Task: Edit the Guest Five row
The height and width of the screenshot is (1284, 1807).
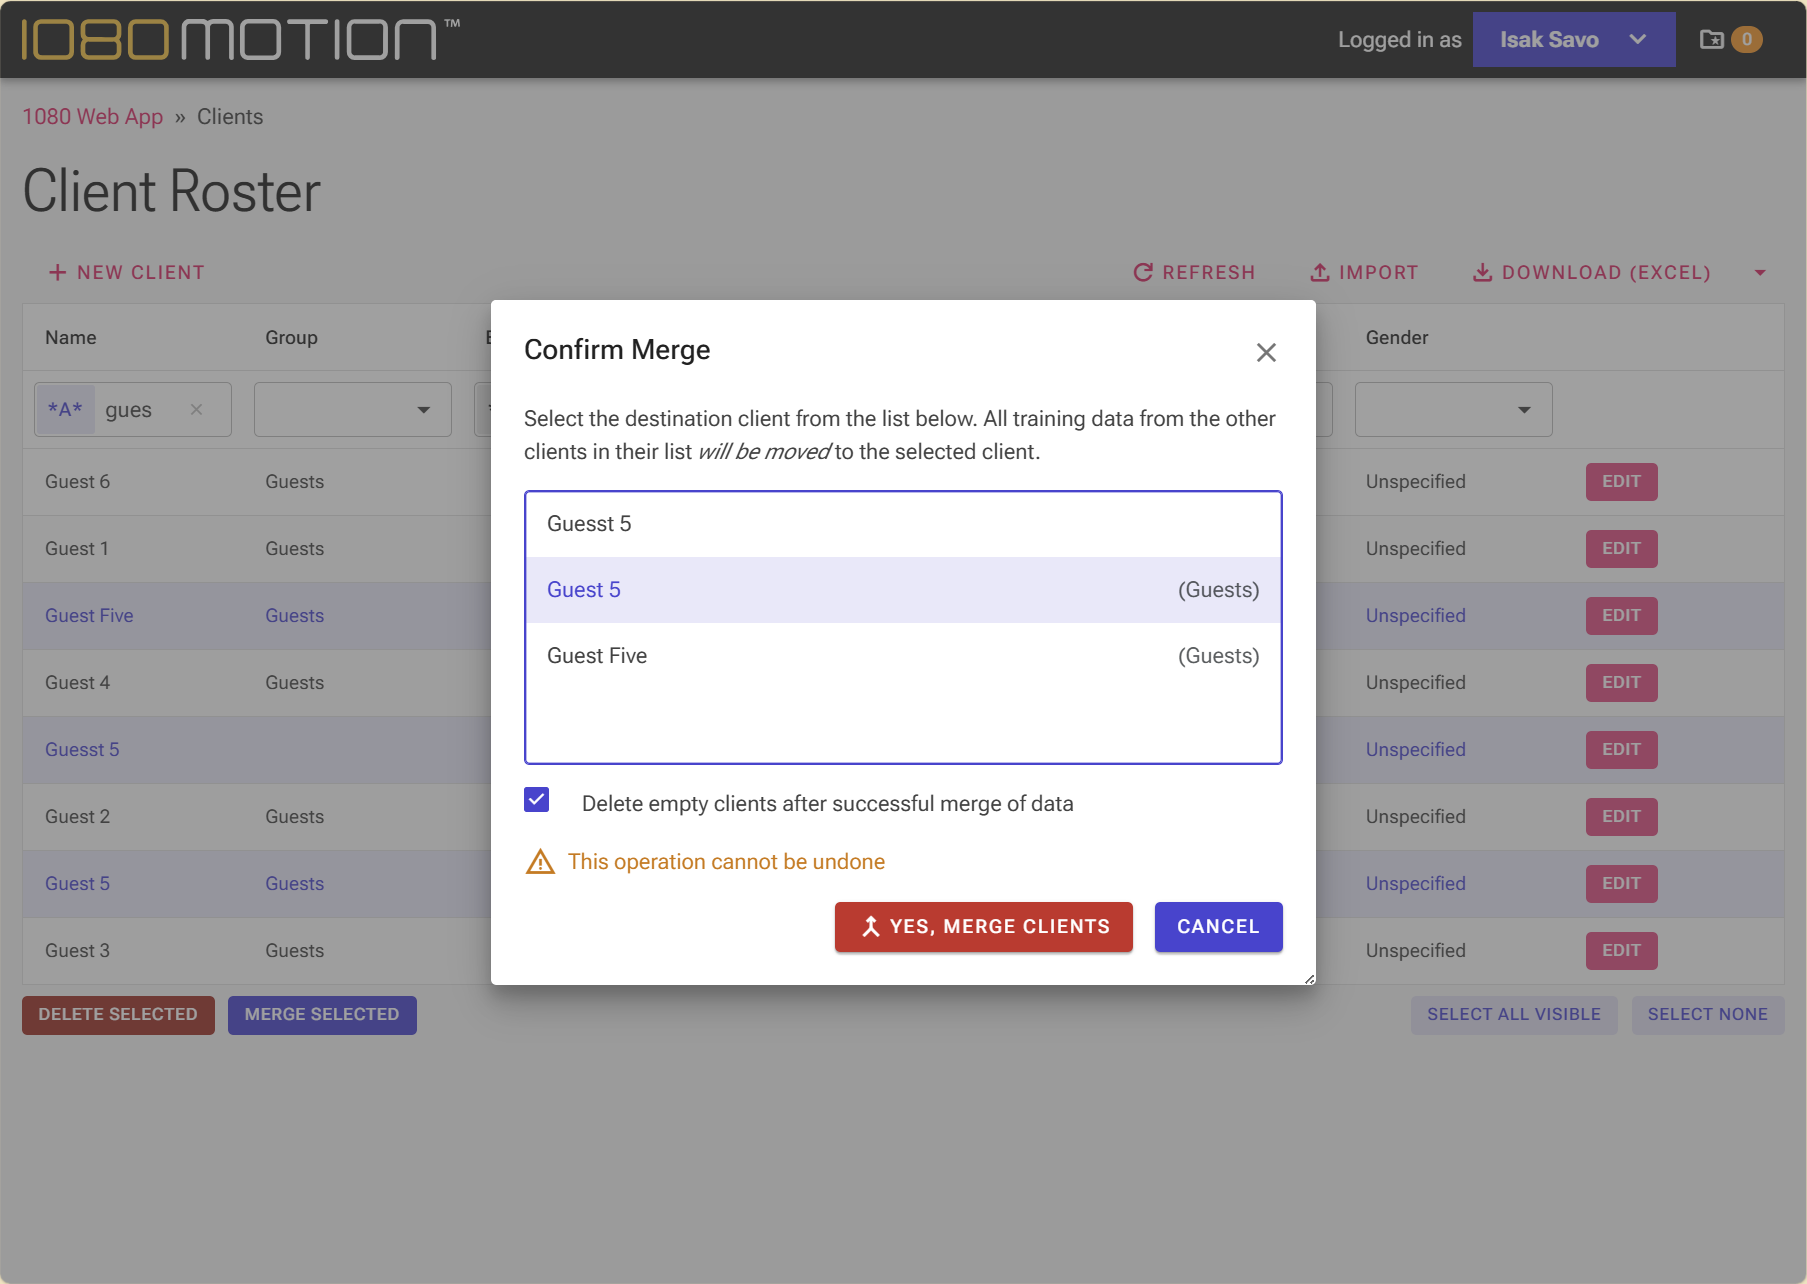Action: pyautogui.click(x=1621, y=616)
